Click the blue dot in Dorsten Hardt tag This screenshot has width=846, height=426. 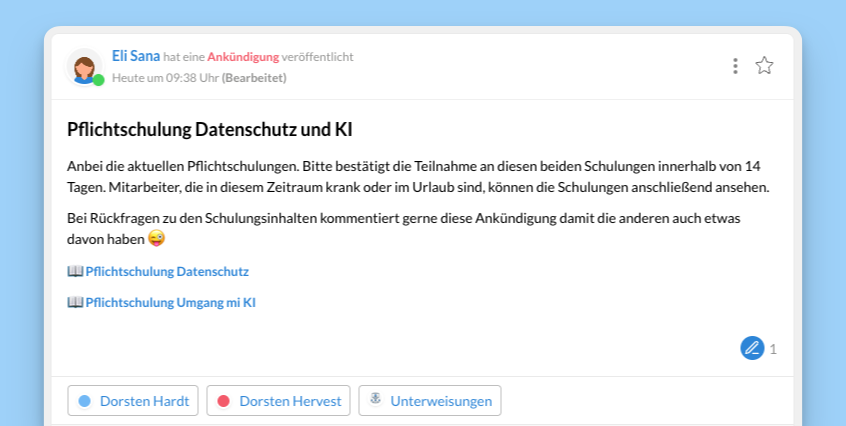point(84,401)
